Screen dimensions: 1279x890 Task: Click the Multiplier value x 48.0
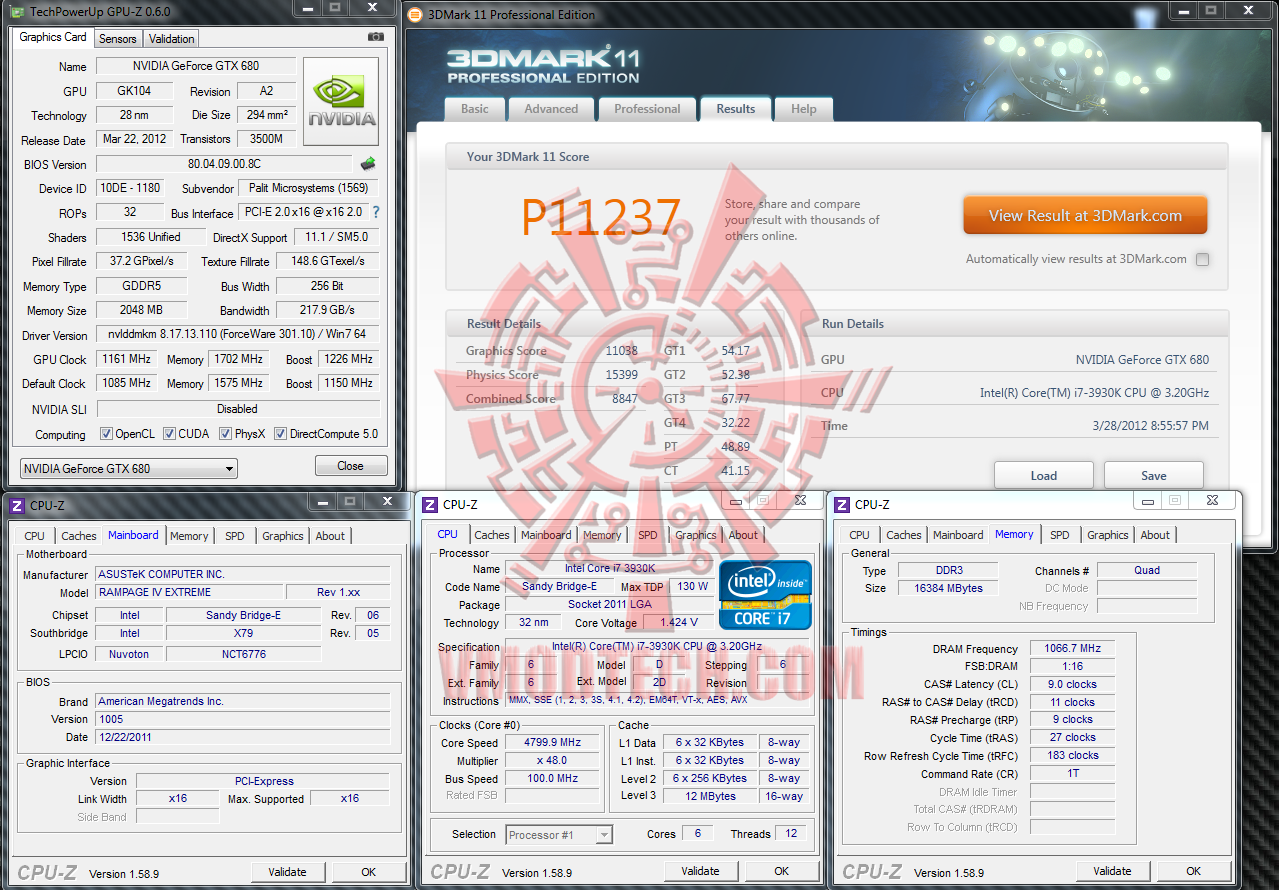click(x=552, y=761)
